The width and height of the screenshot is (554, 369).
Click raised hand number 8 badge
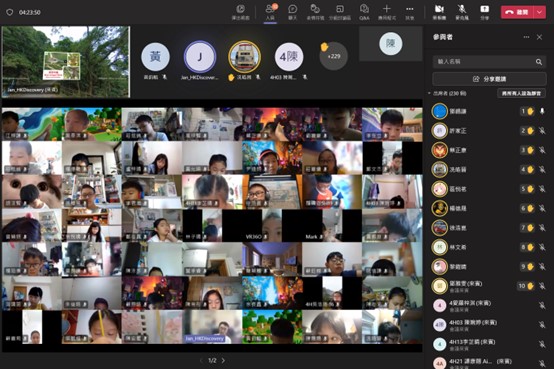527,247
